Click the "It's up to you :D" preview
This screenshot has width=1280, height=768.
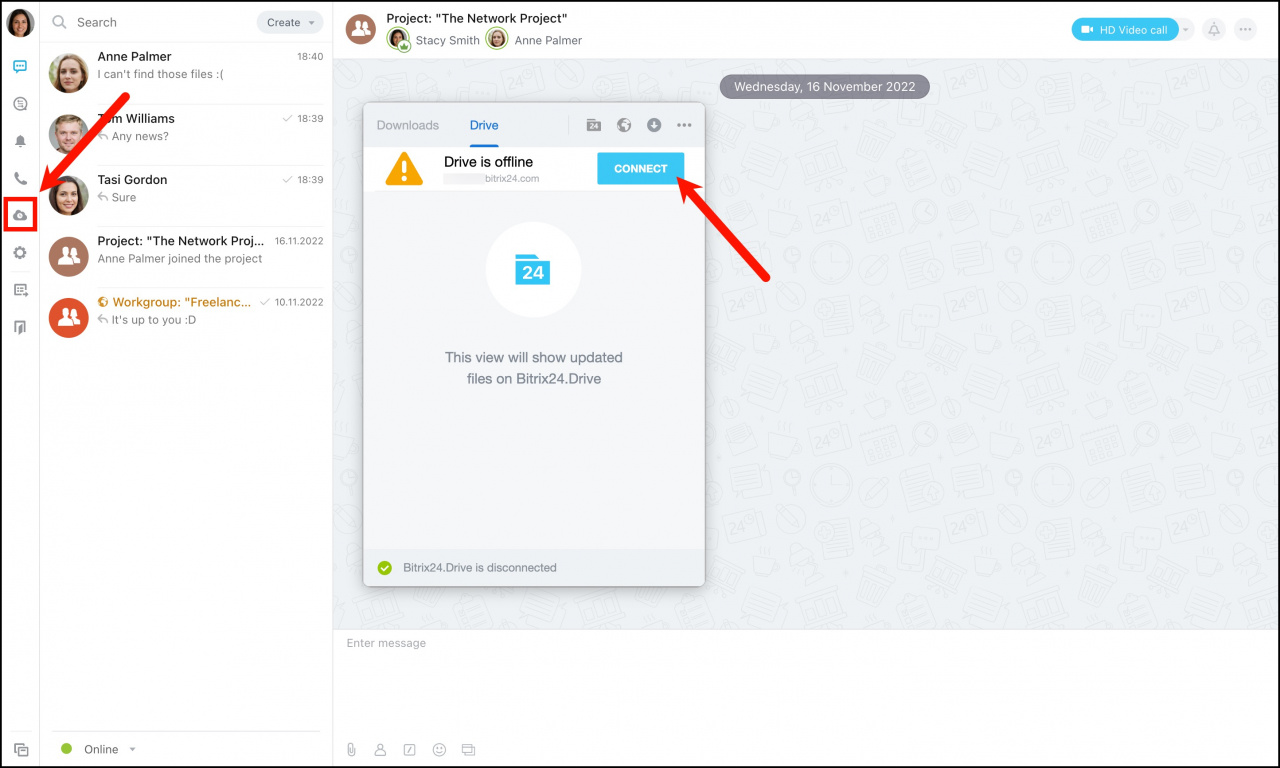click(x=154, y=320)
